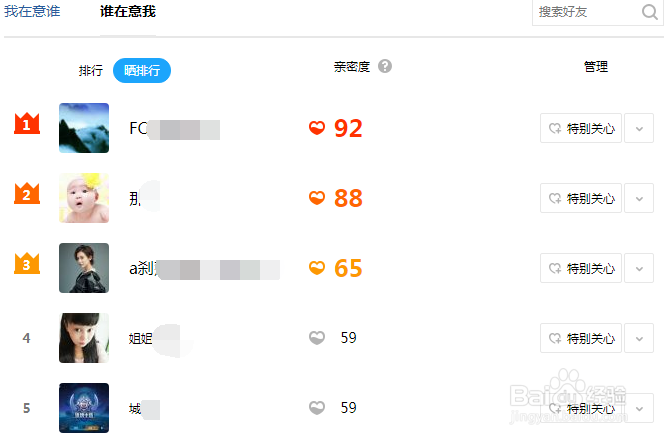Click the gray heart in the fourth row
Screen dimensions: 665x440
(x=317, y=338)
